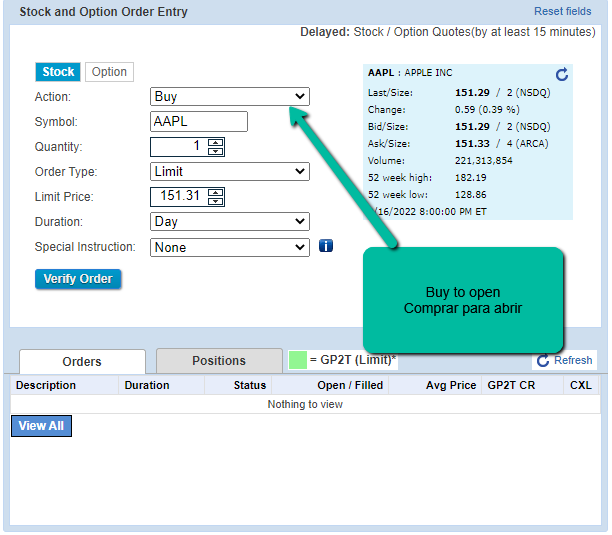Lower the Limit Price with the down arrow
The image size is (612, 535).
216,201
